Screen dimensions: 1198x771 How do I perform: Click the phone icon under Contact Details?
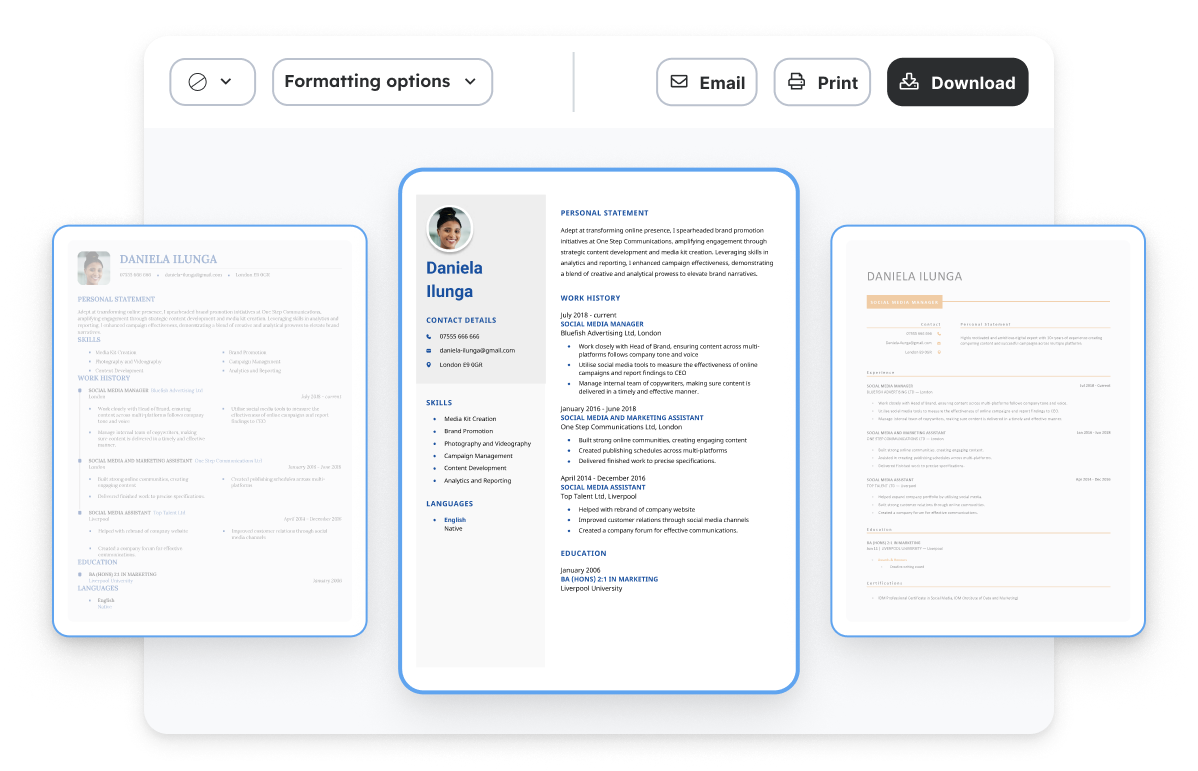(429, 336)
